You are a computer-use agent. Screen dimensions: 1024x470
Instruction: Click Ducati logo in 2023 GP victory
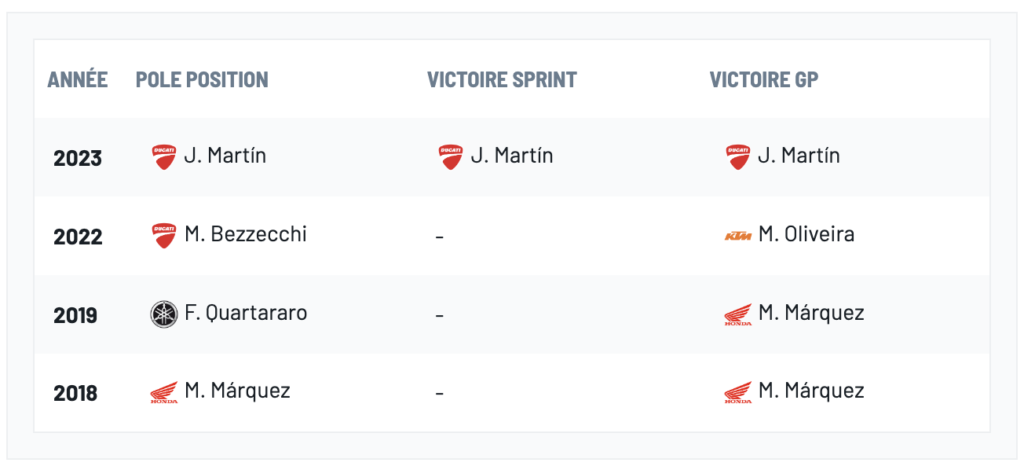click(738, 157)
